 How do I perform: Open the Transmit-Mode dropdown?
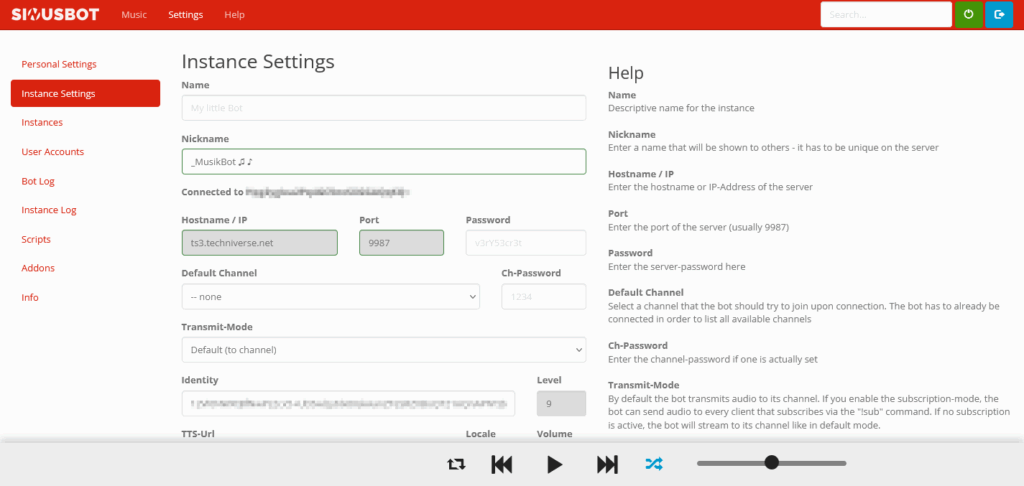(383, 350)
